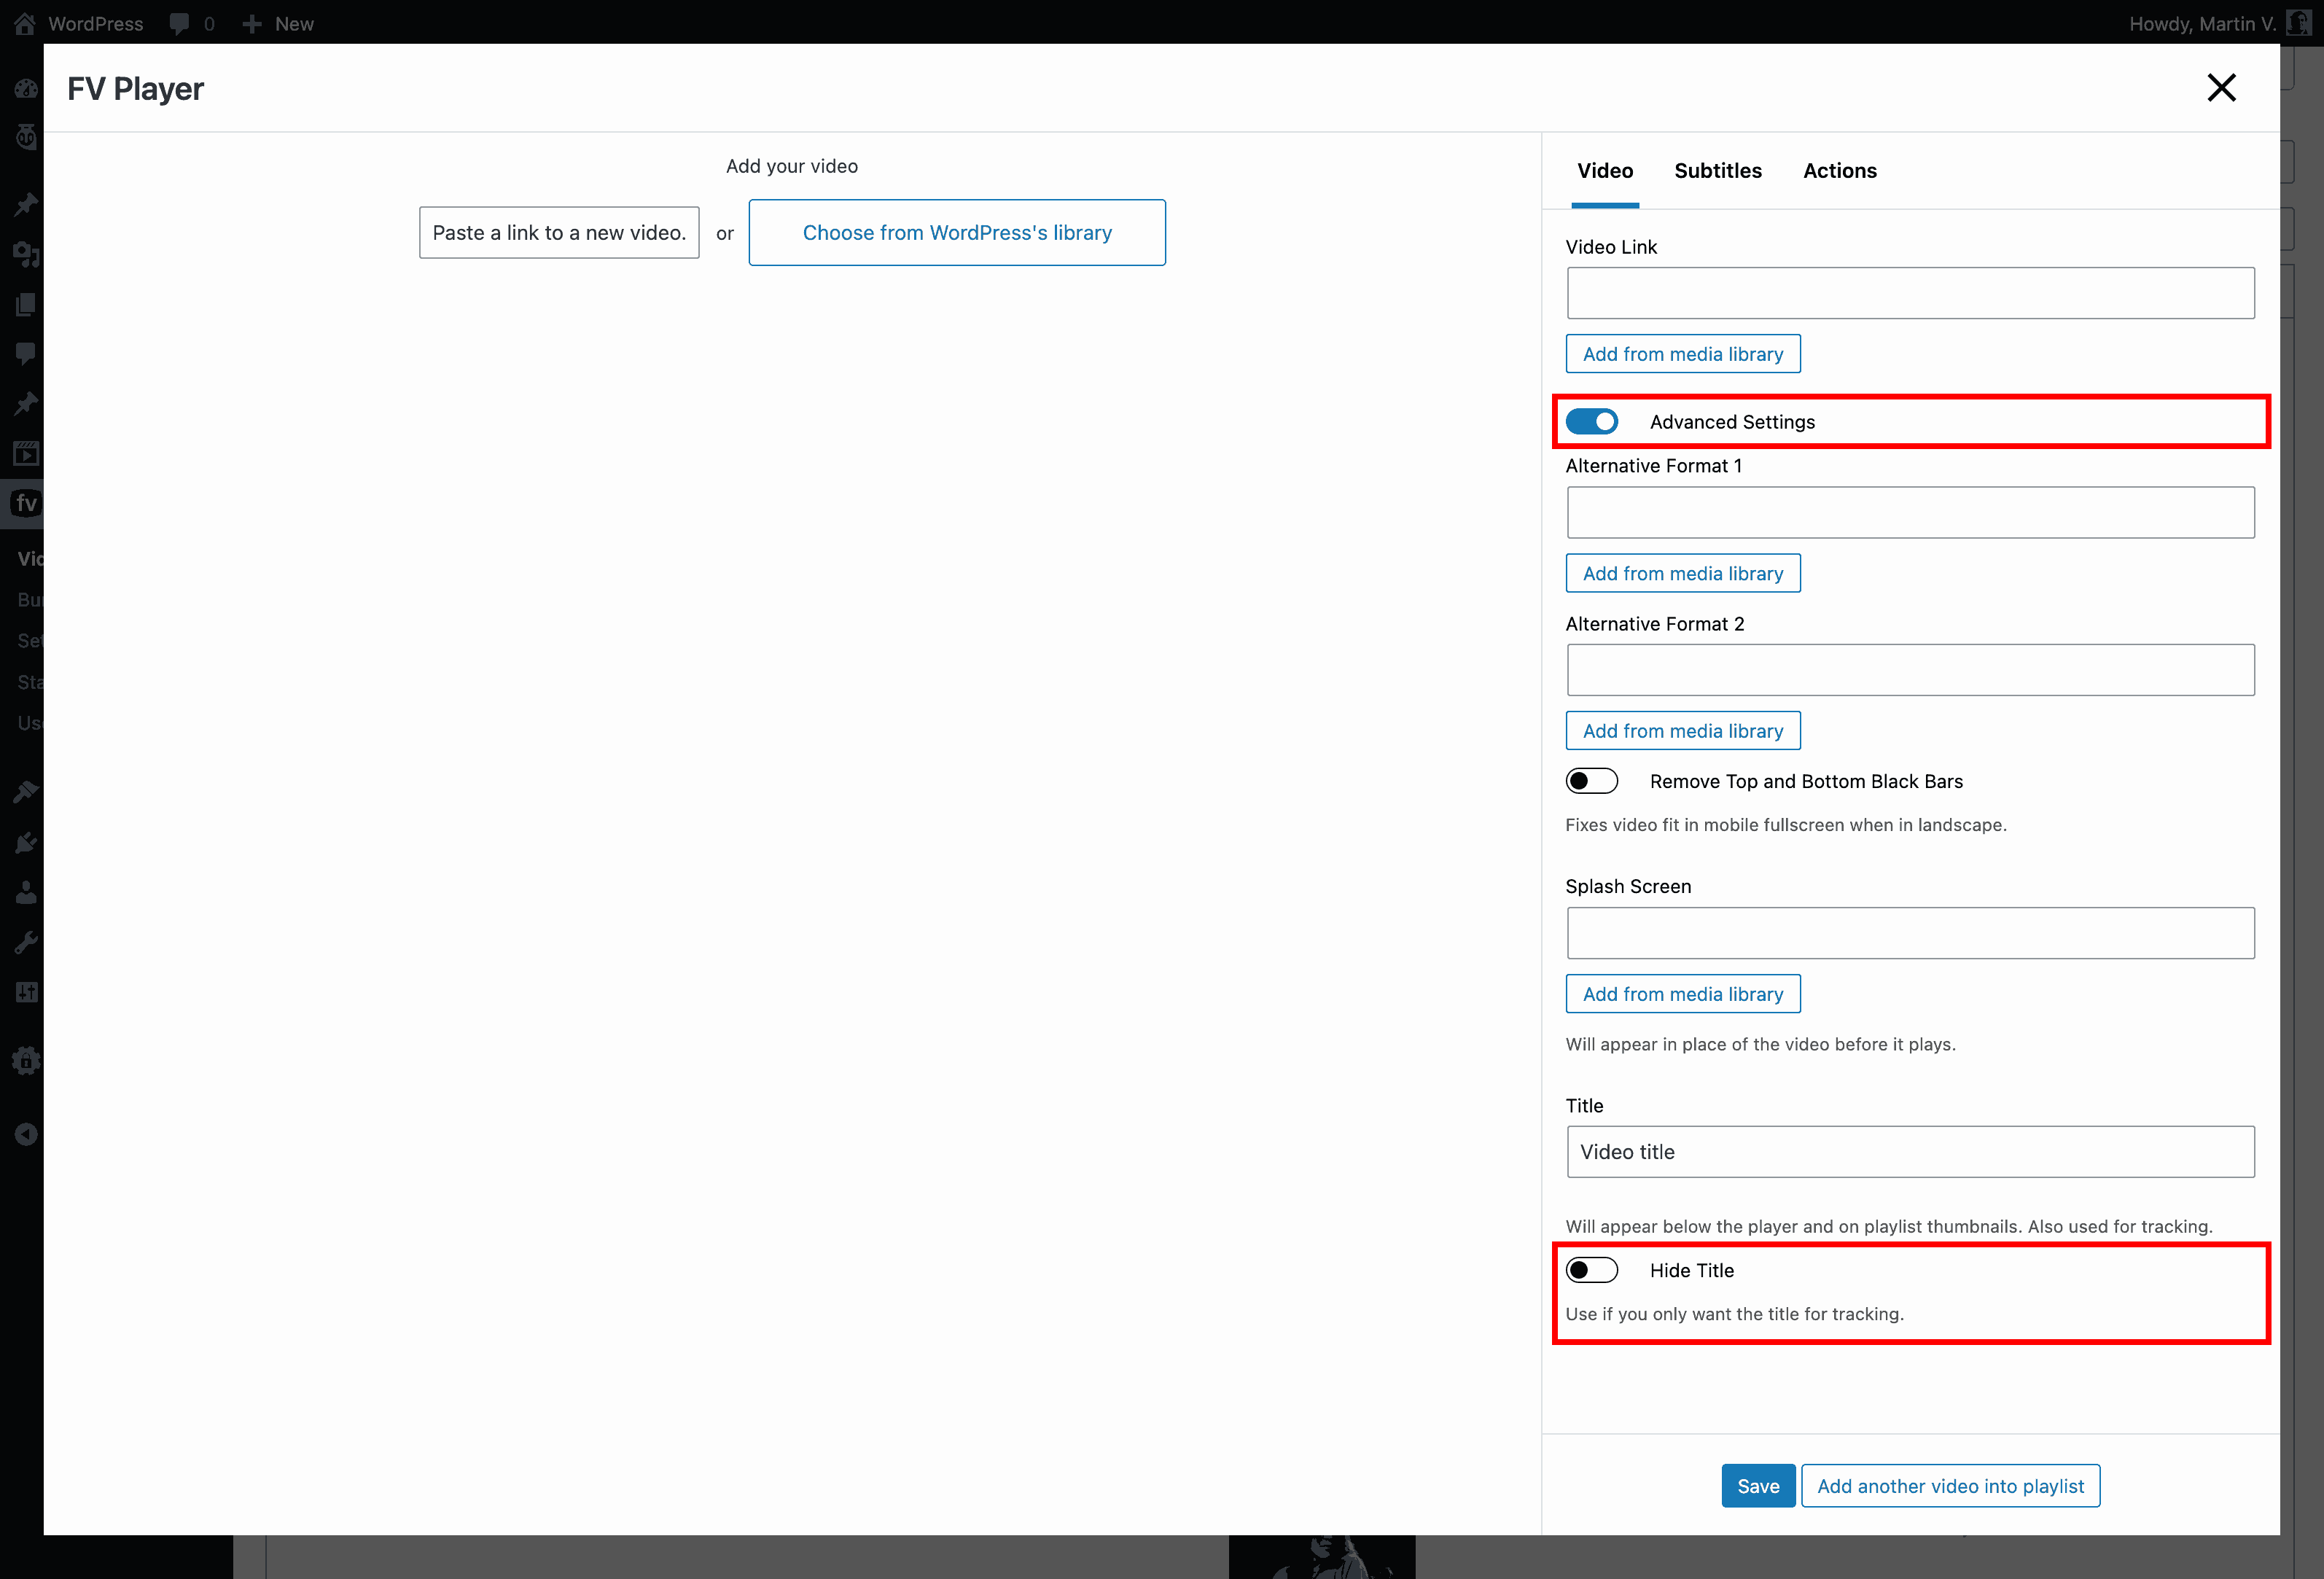
Task: Add from media library under Video Link
Action: tap(1683, 354)
